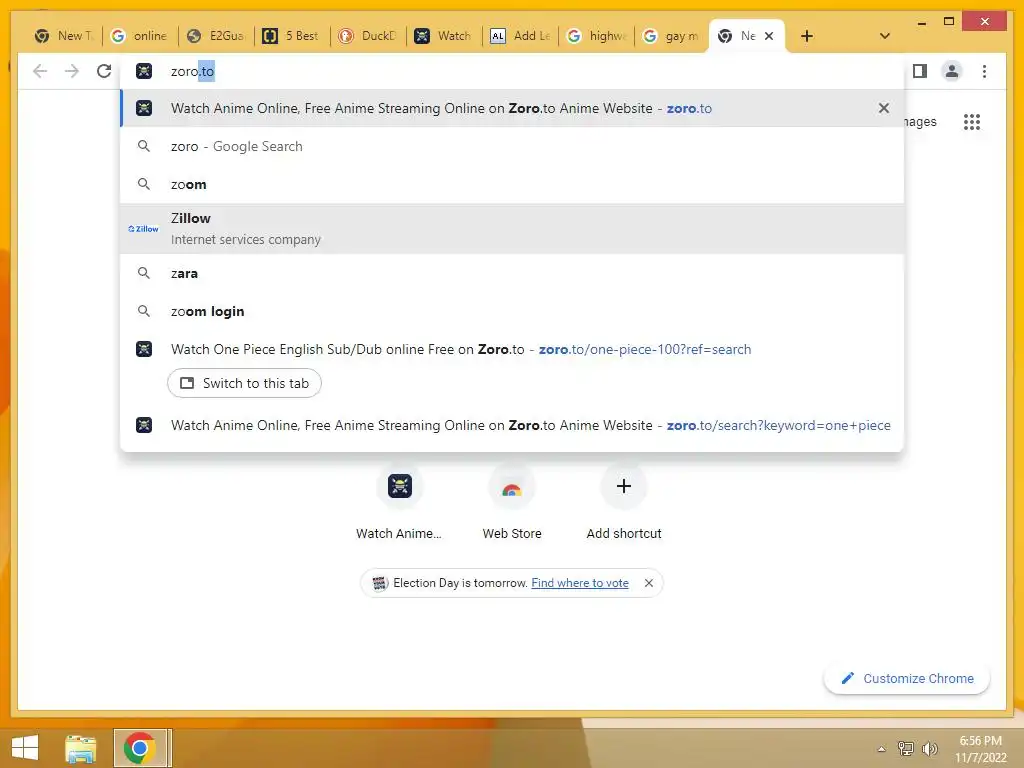Click 'Switch to this tab' button
The height and width of the screenshot is (768, 1024).
tap(244, 383)
